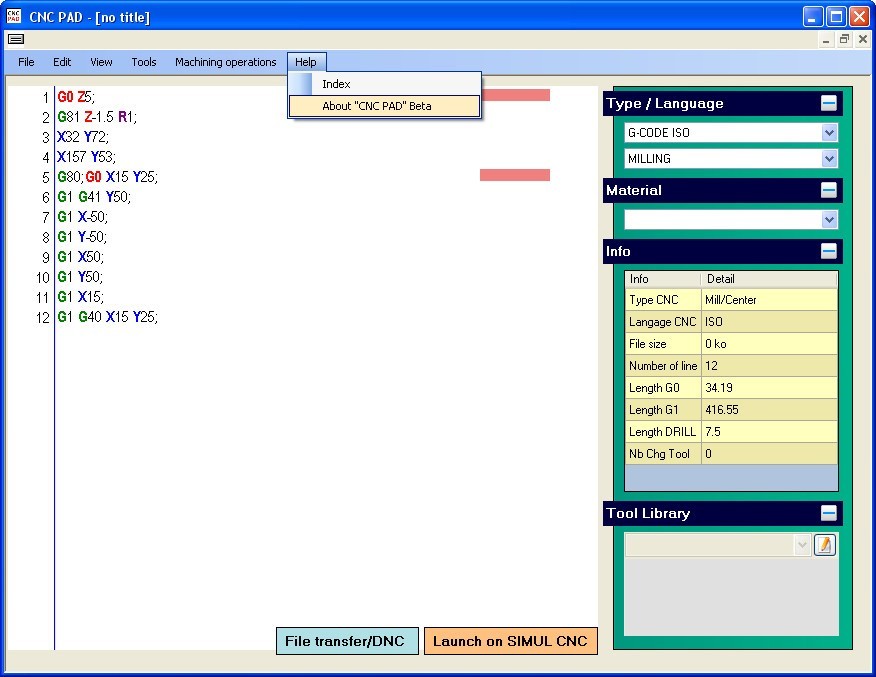Viewport: 876px width, 677px height.
Task: Open the tool library editor pencil icon
Action: pos(825,546)
